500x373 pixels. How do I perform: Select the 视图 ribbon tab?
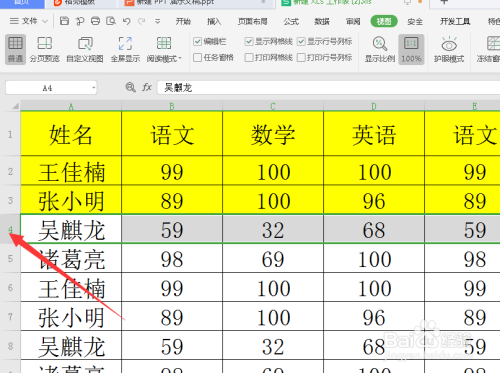384,22
